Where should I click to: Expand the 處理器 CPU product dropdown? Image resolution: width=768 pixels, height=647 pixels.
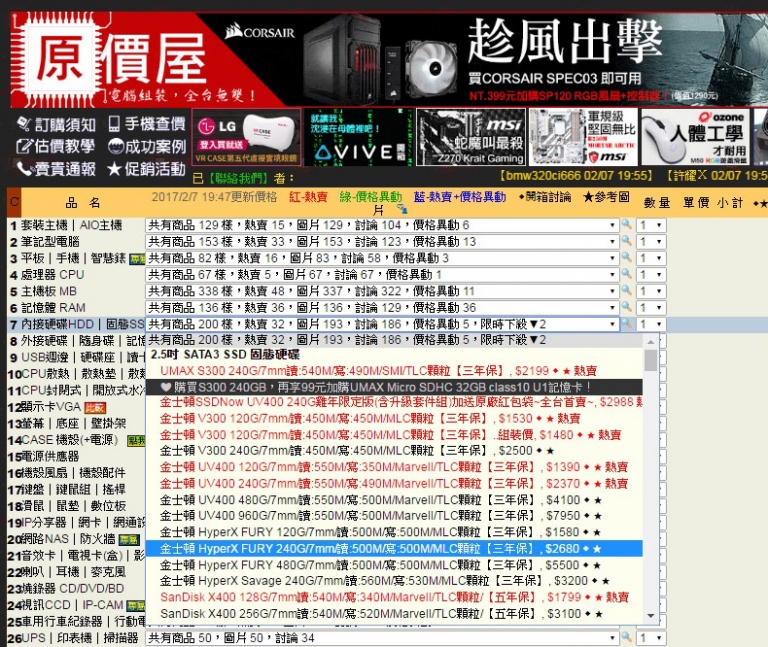pyautogui.click(x=382, y=274)
